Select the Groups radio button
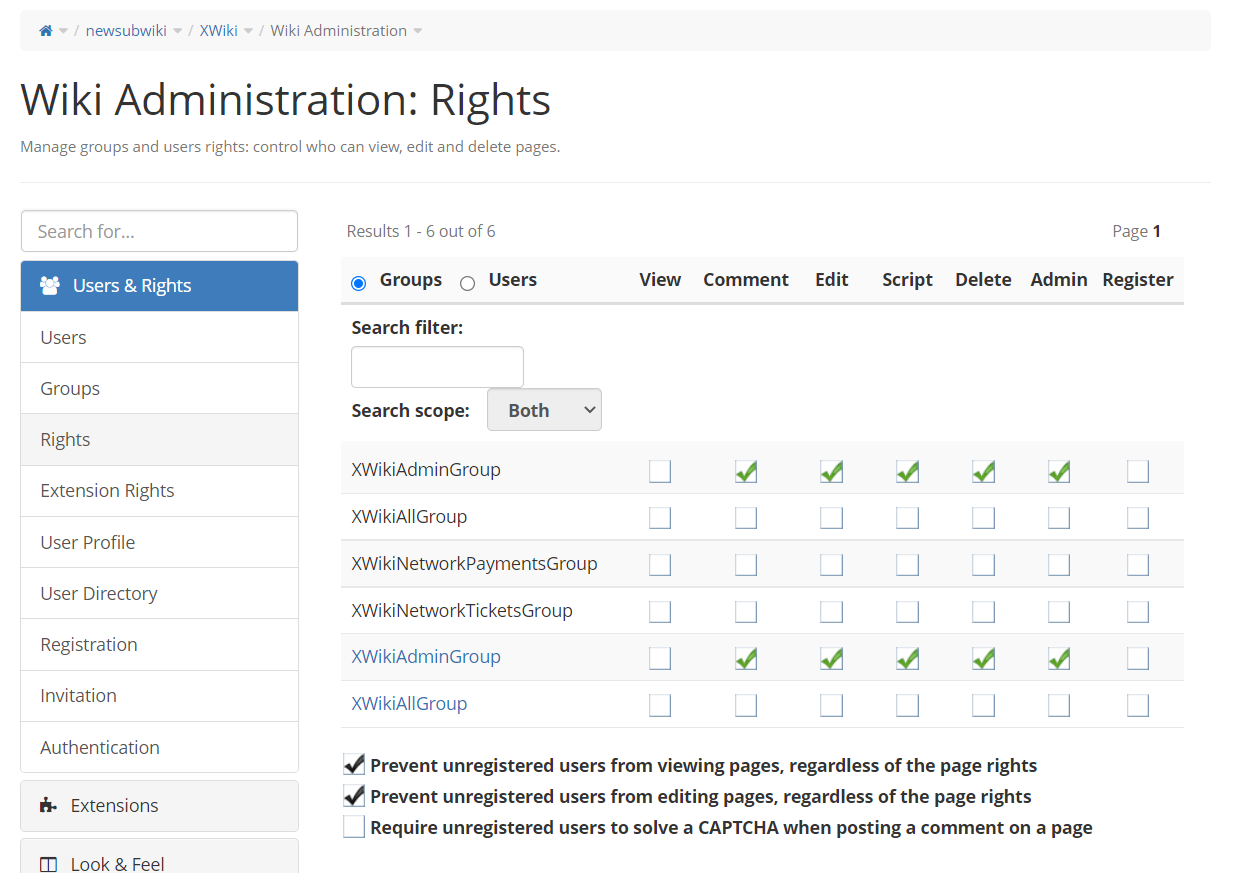1241x873 pixels. tap(358, 283)
